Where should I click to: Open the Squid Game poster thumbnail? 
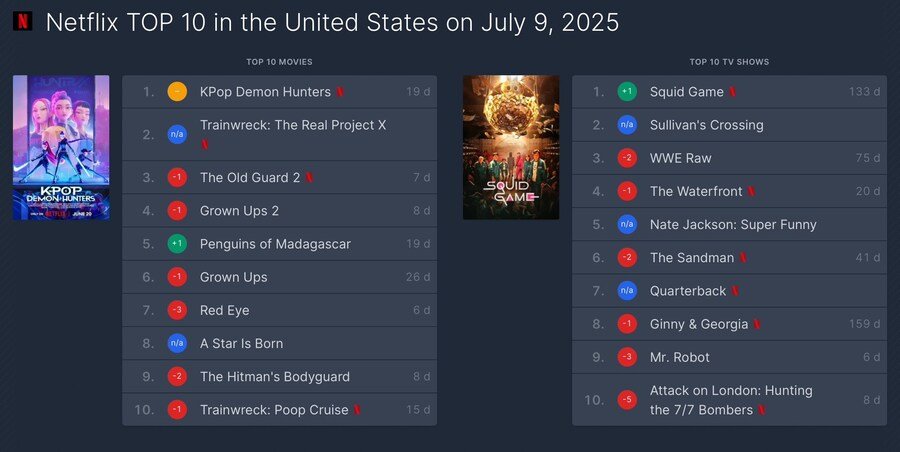(511, 147)
